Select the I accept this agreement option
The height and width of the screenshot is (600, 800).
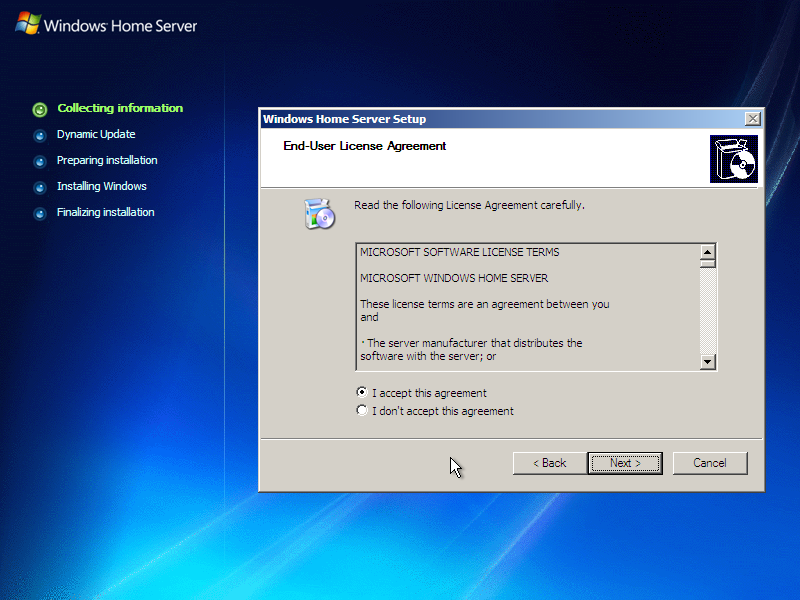pyautogui.click(x=361, y=392)
